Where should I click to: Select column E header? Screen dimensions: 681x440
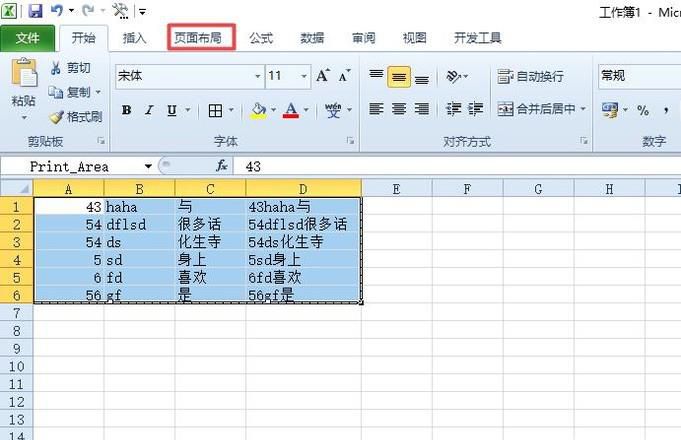(x=397, y=189)
